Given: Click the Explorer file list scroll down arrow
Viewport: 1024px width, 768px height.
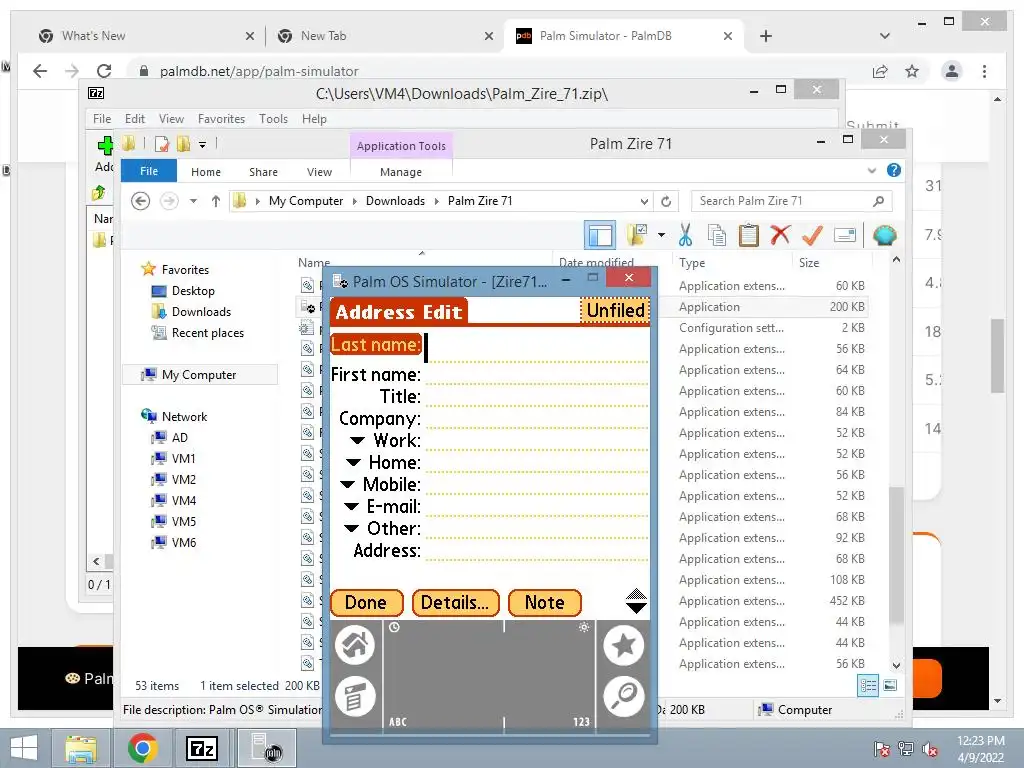Looking at the screenshot, I should [896, 665].
